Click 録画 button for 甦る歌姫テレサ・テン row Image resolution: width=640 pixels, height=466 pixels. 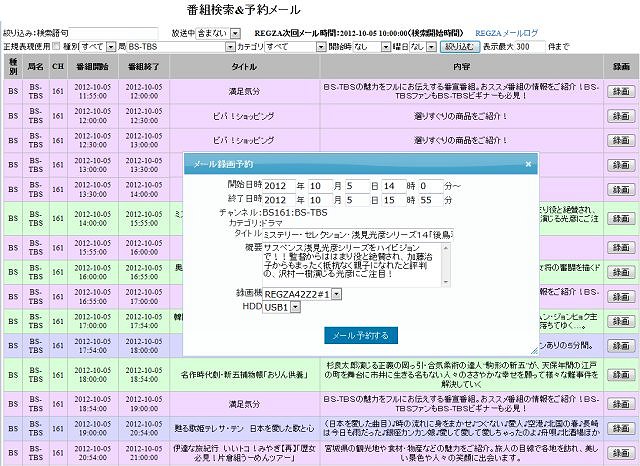point(621,428)
